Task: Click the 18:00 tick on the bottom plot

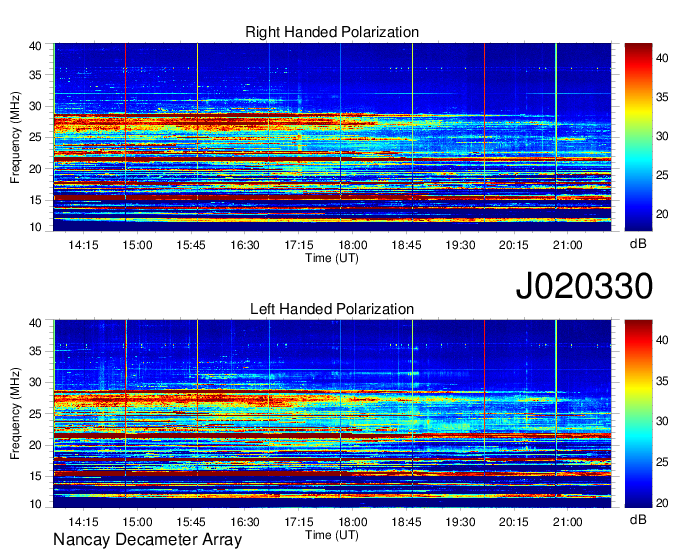Action: [353, 522]
